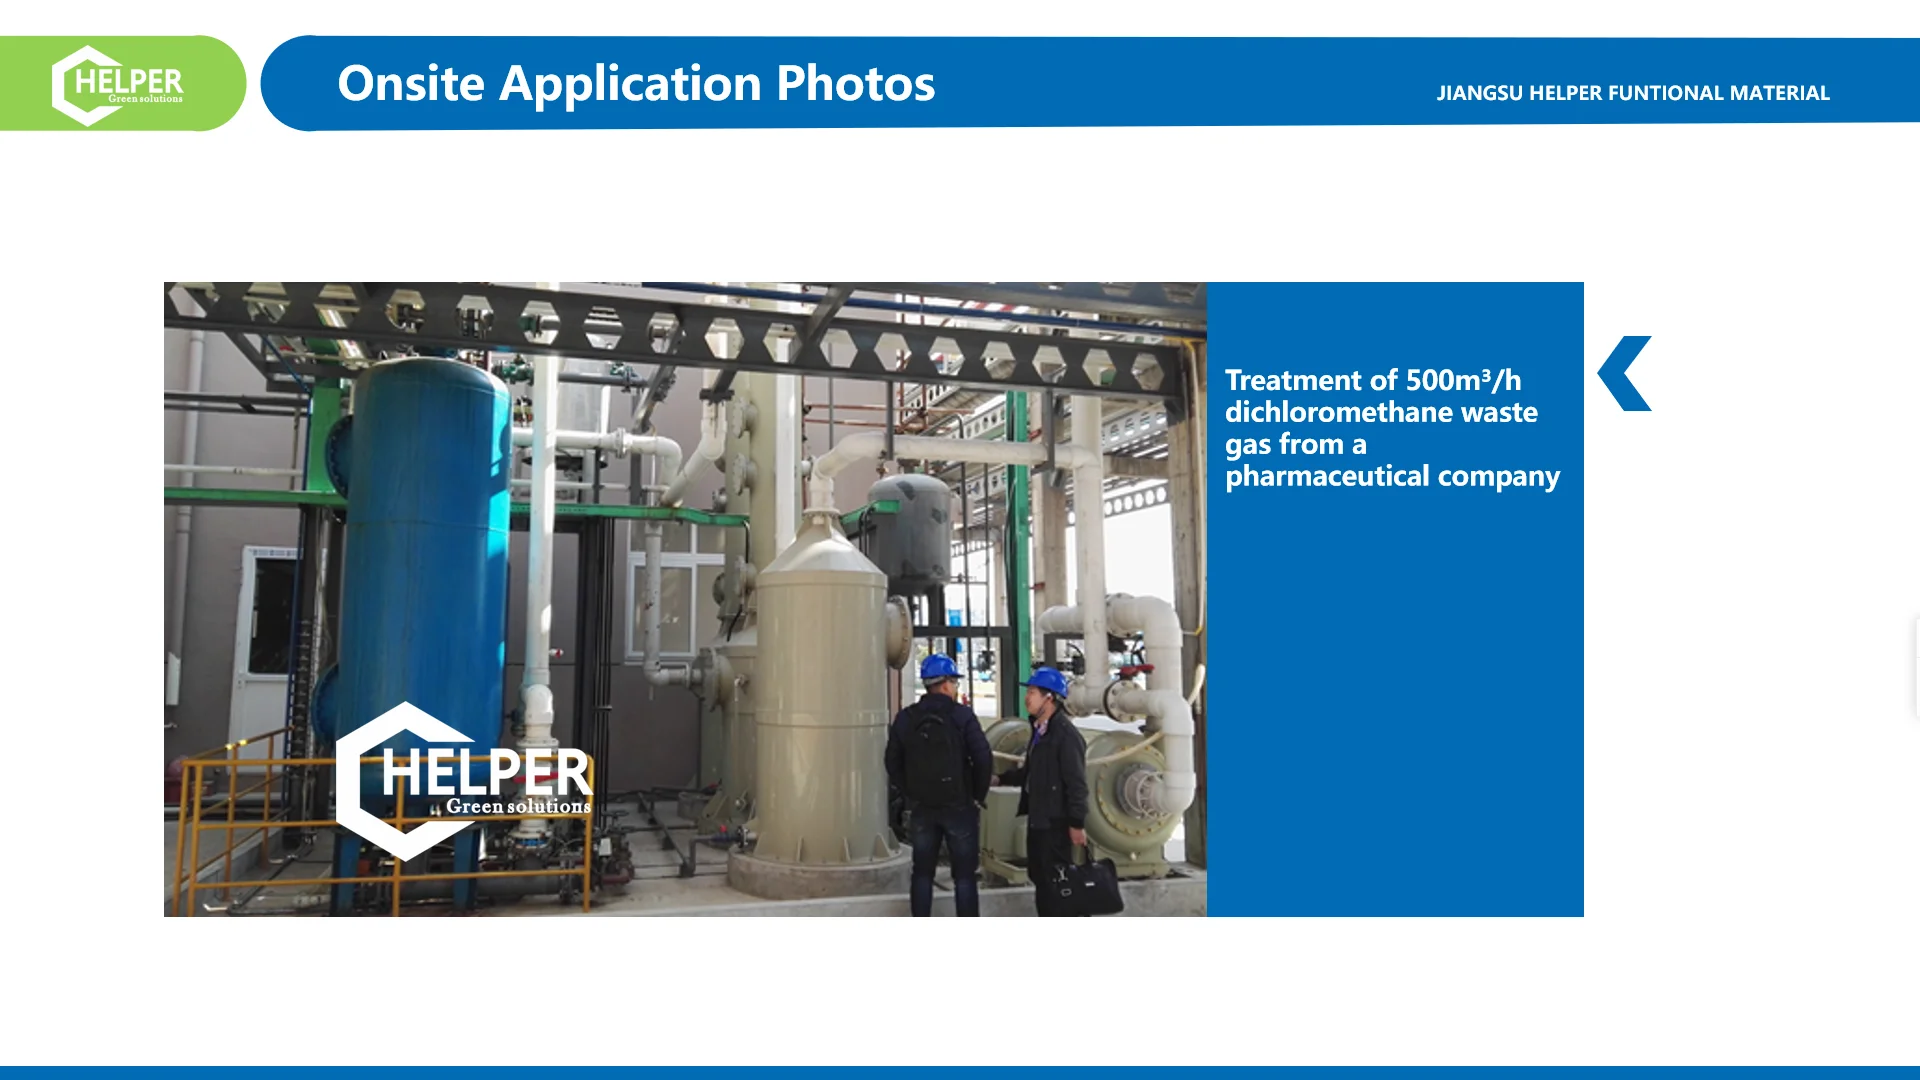Click the empty lower area of blue caption panel

point(1395,720)
